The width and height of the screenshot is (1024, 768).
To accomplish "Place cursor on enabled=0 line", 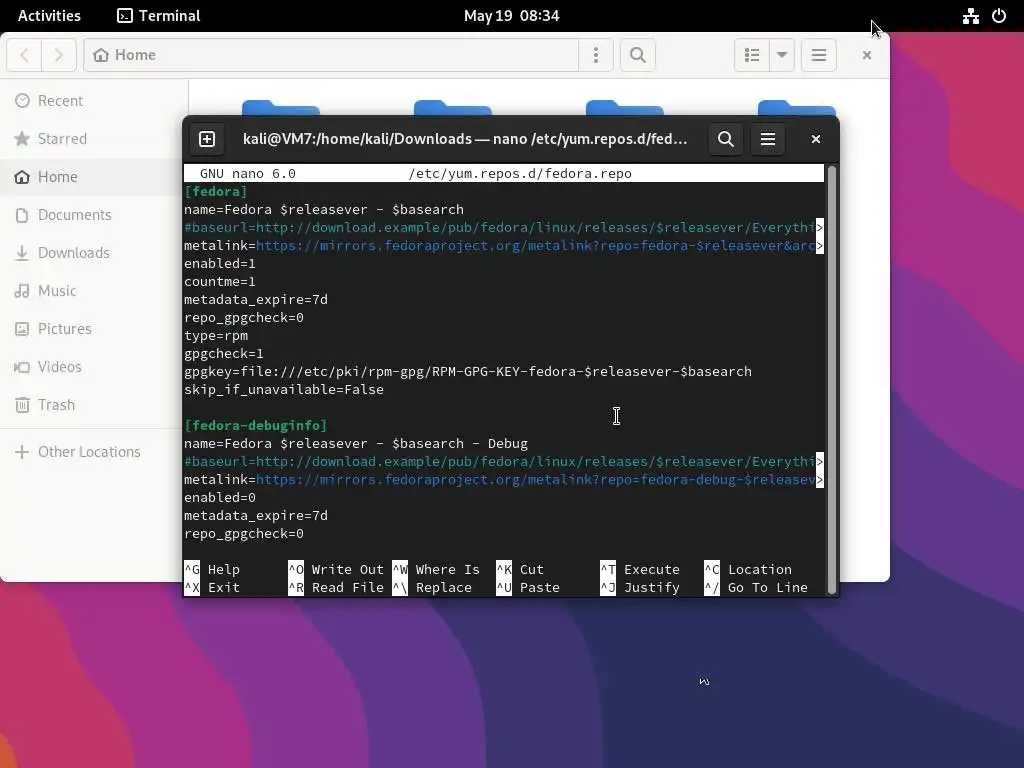I will 220,498.
